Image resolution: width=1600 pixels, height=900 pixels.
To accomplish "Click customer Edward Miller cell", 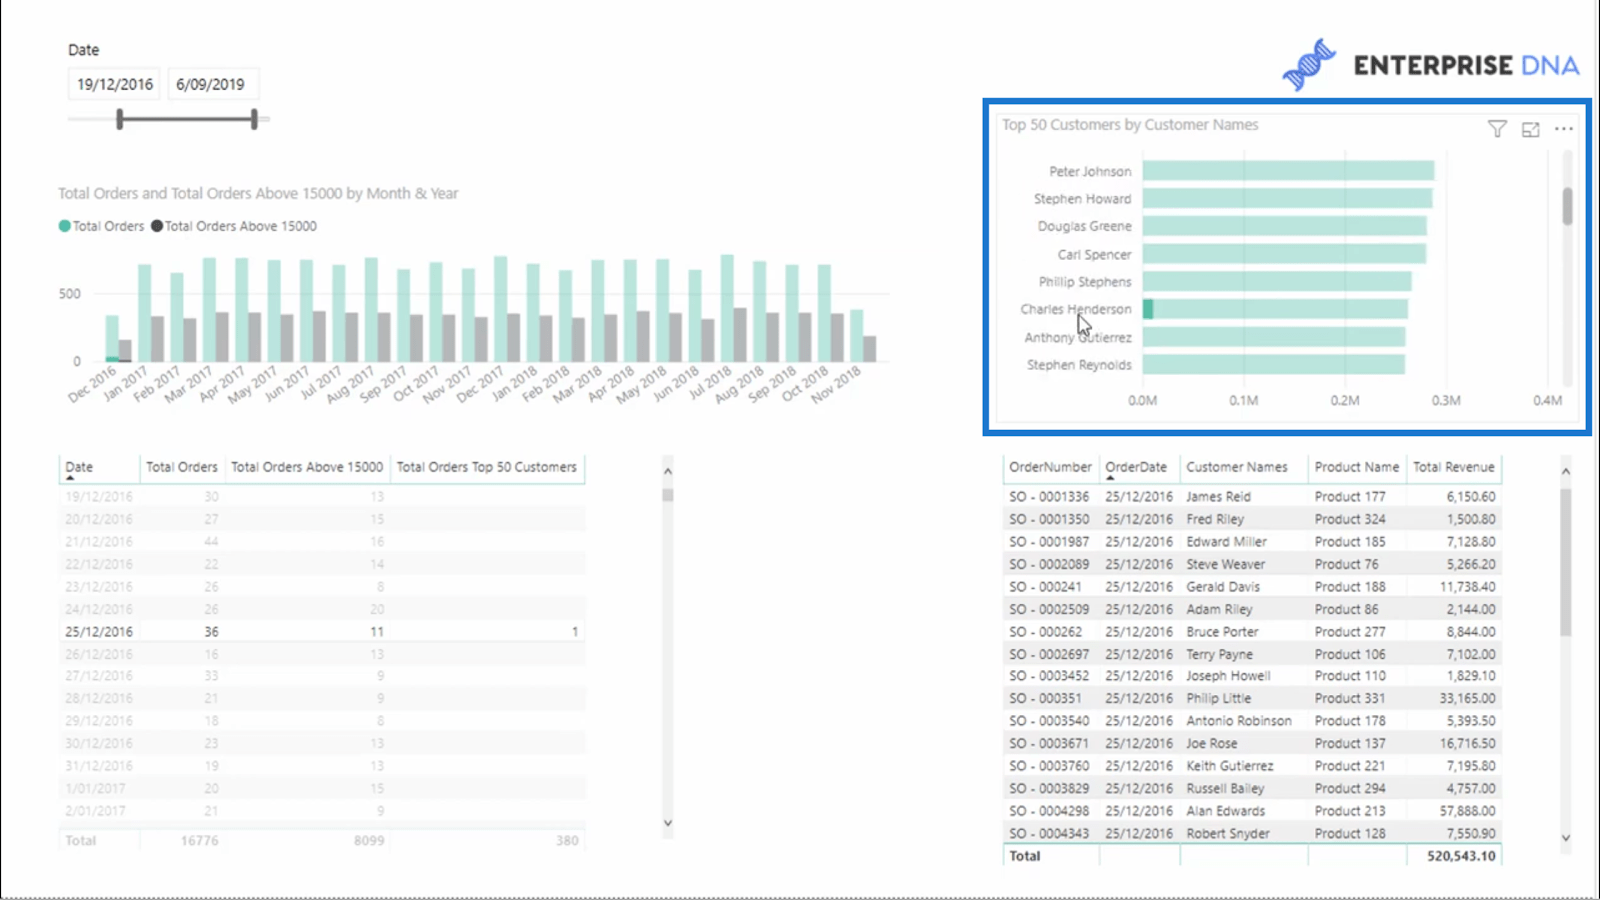I will coord(1226,542).
